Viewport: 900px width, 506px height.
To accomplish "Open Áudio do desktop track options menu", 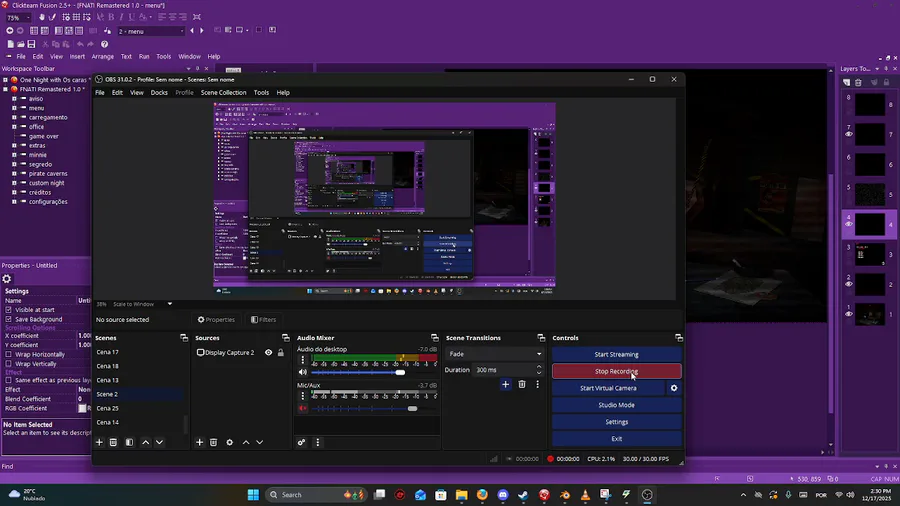I will click(x=302, y=360).
